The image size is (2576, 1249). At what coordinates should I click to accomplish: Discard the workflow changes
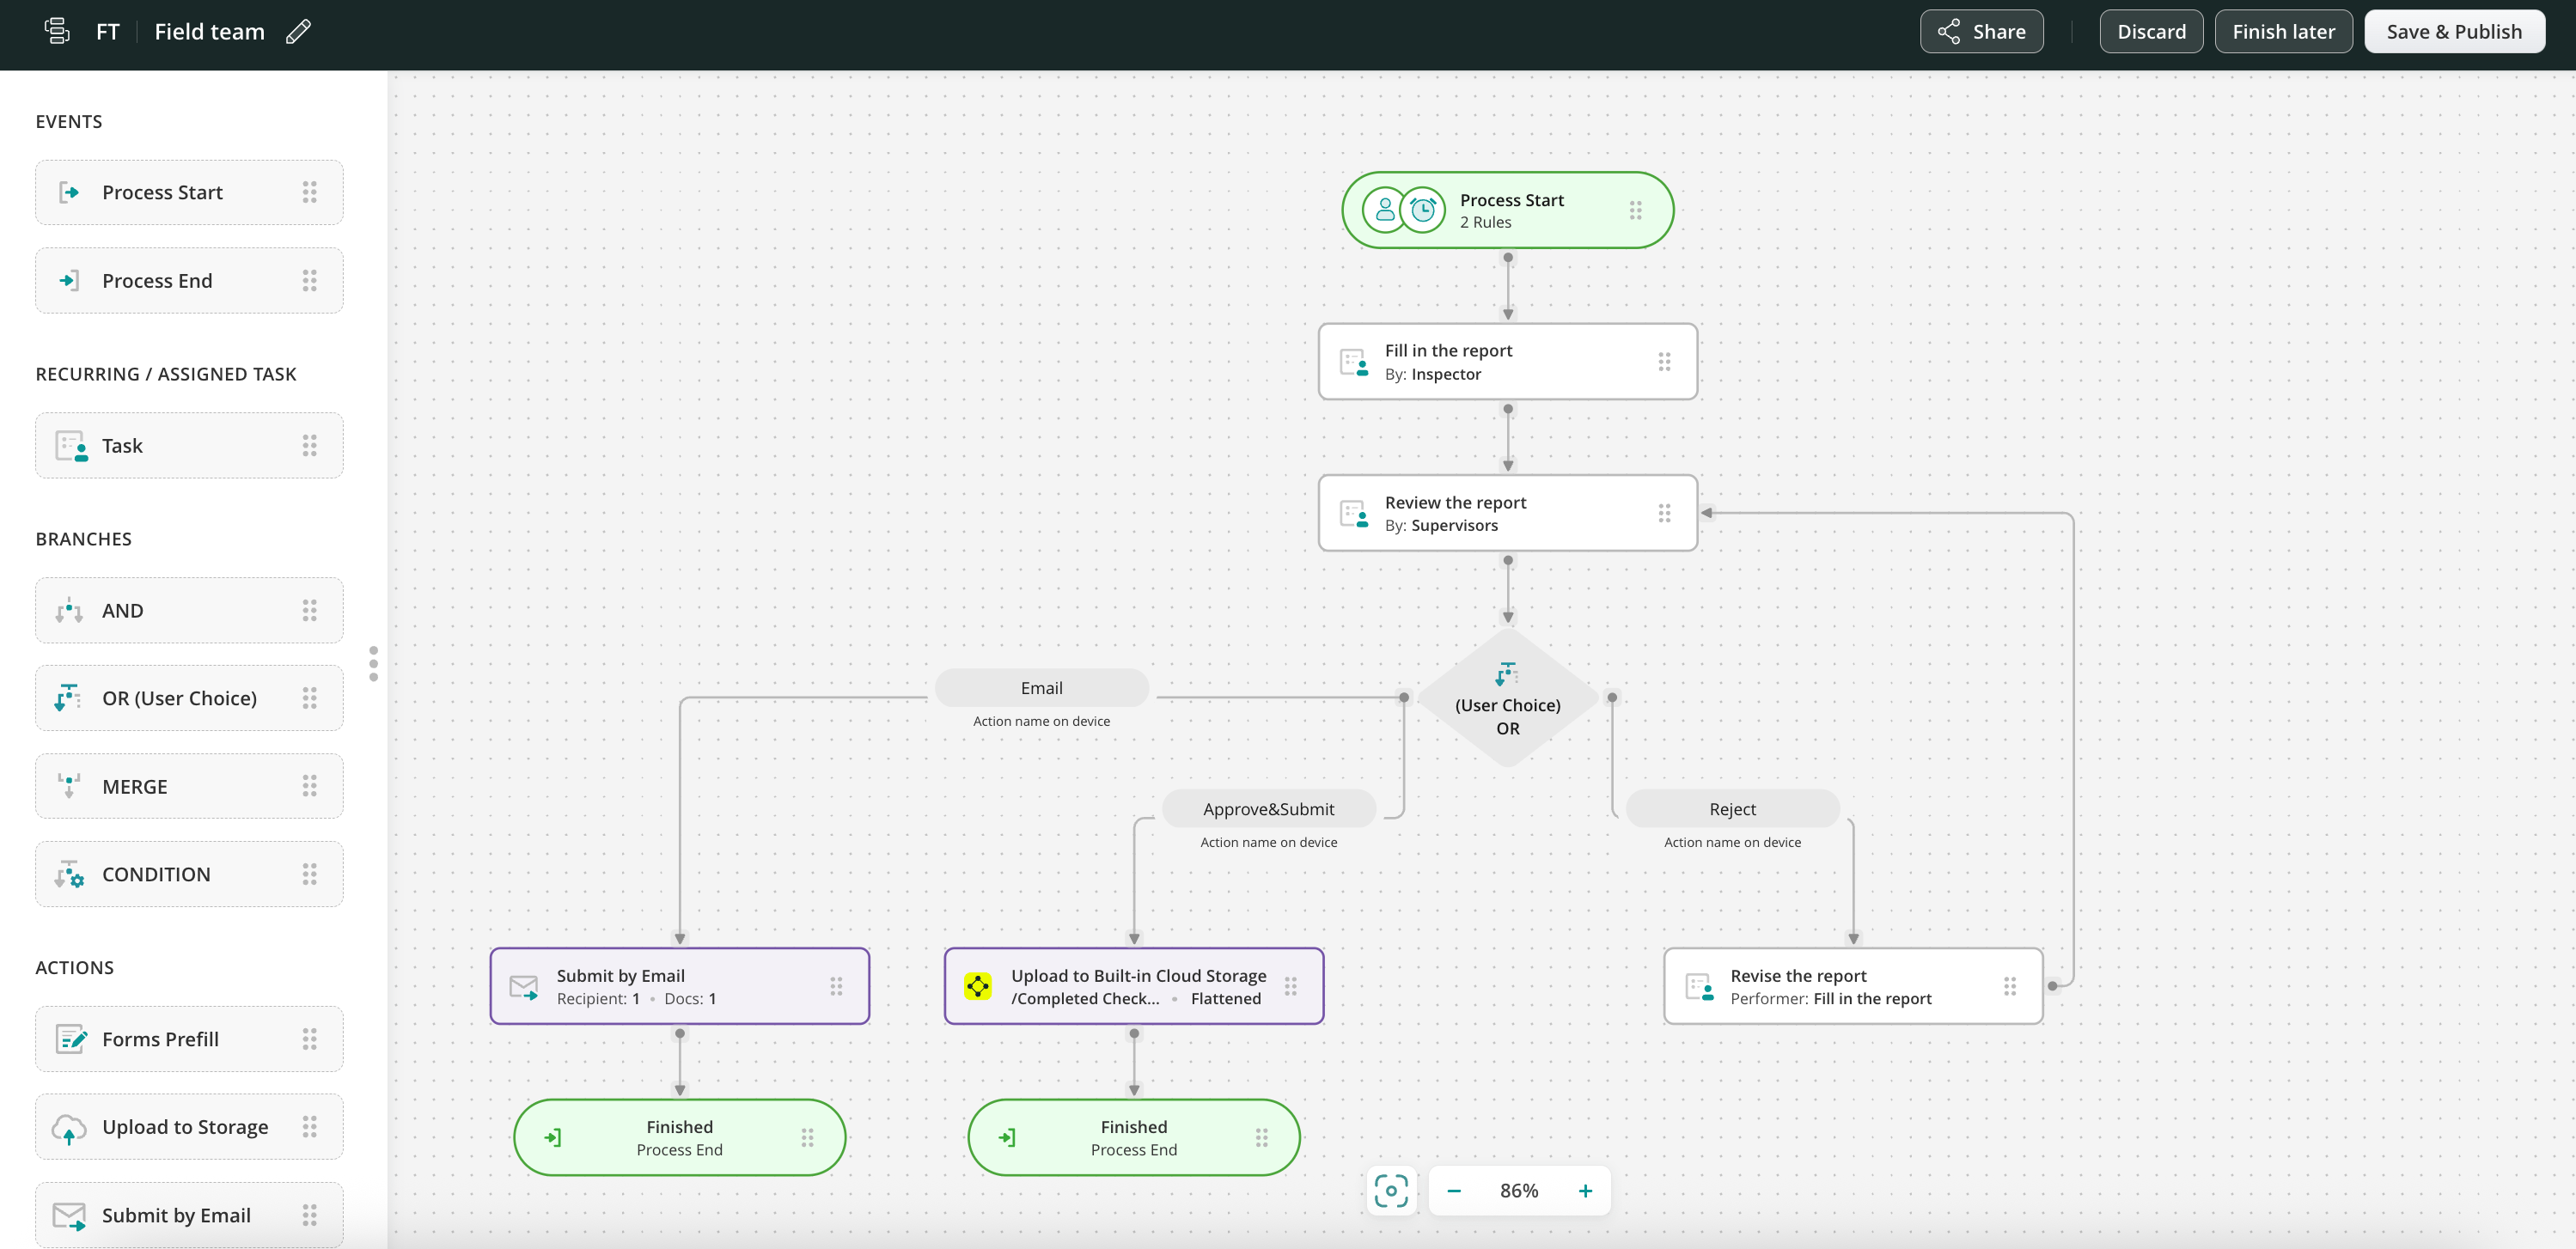2151,31
